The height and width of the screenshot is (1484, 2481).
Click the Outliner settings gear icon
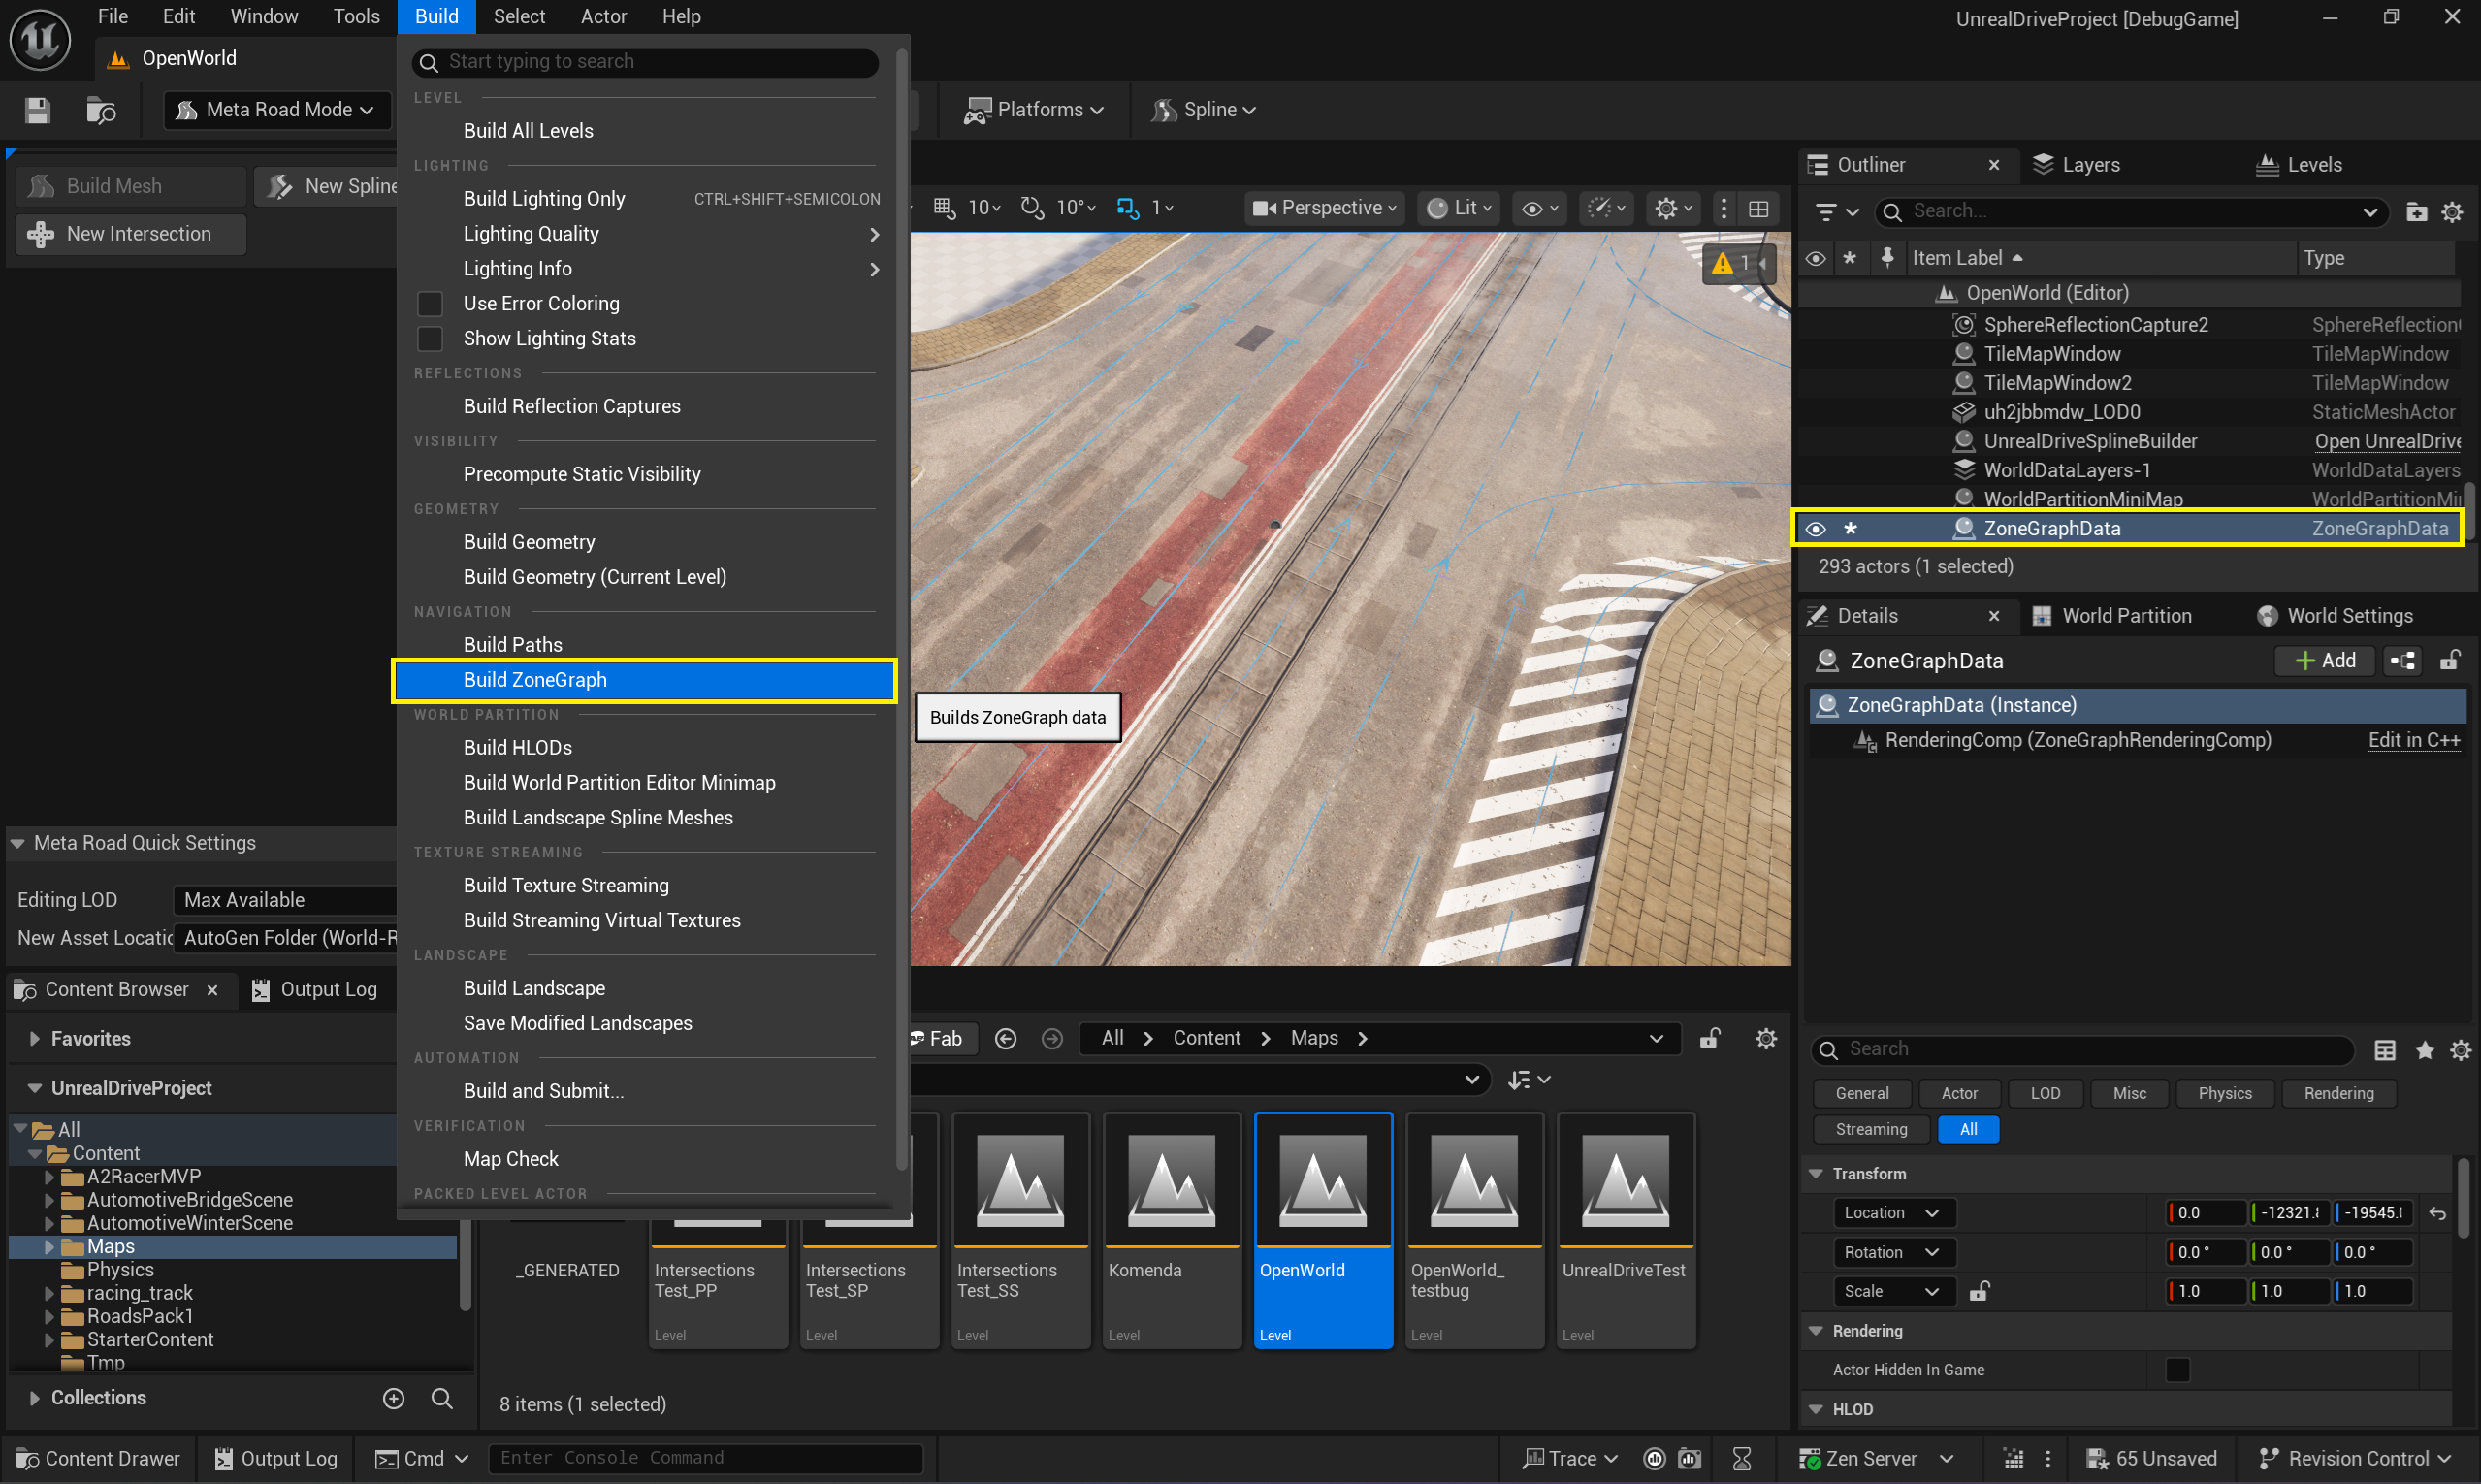[2452, 212]
